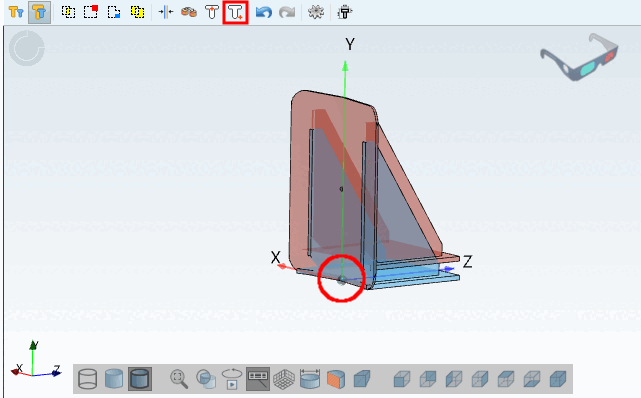The image size is (641, 398).
Task: Select the align-to-center line tool icon
Action: pos(166,12)
